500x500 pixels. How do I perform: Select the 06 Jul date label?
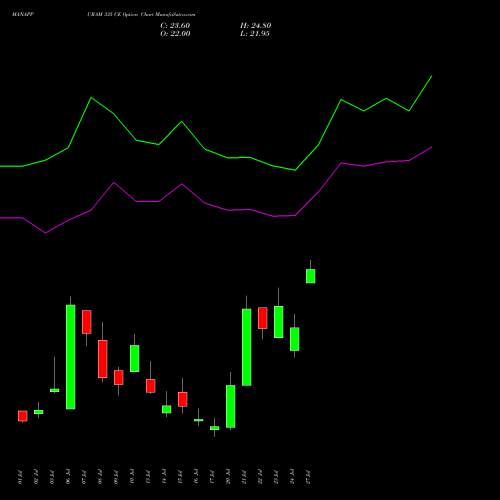pos(68,477)
